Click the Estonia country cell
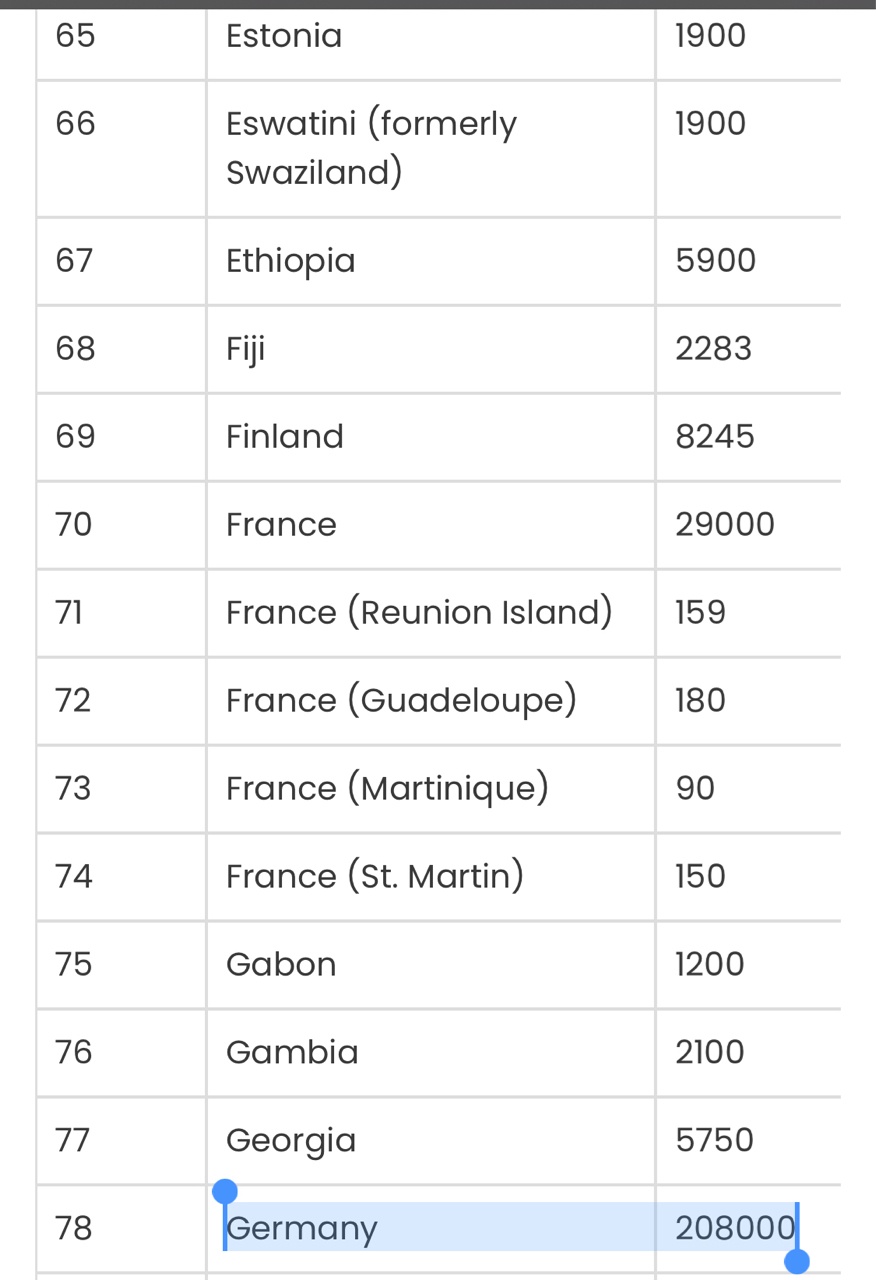 point(284,36)
